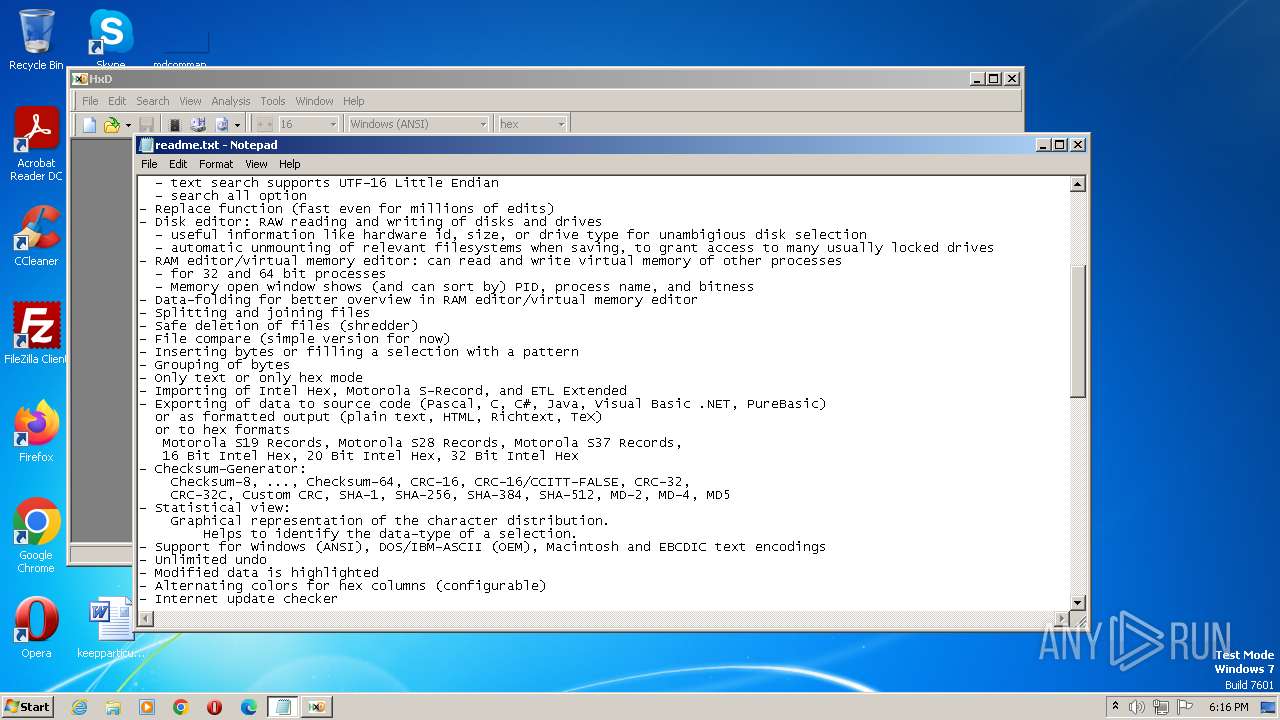
Task: Open Notepad View menu
Action: pos(256,164)
